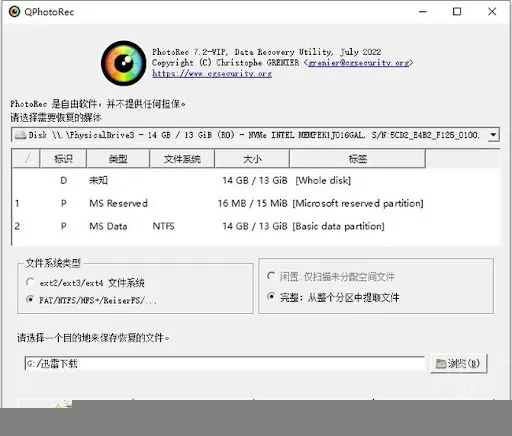Maximize the QPhotoRec window
Image resolution: width=512 pixels, height=436 pixels.
pos(457,12)
